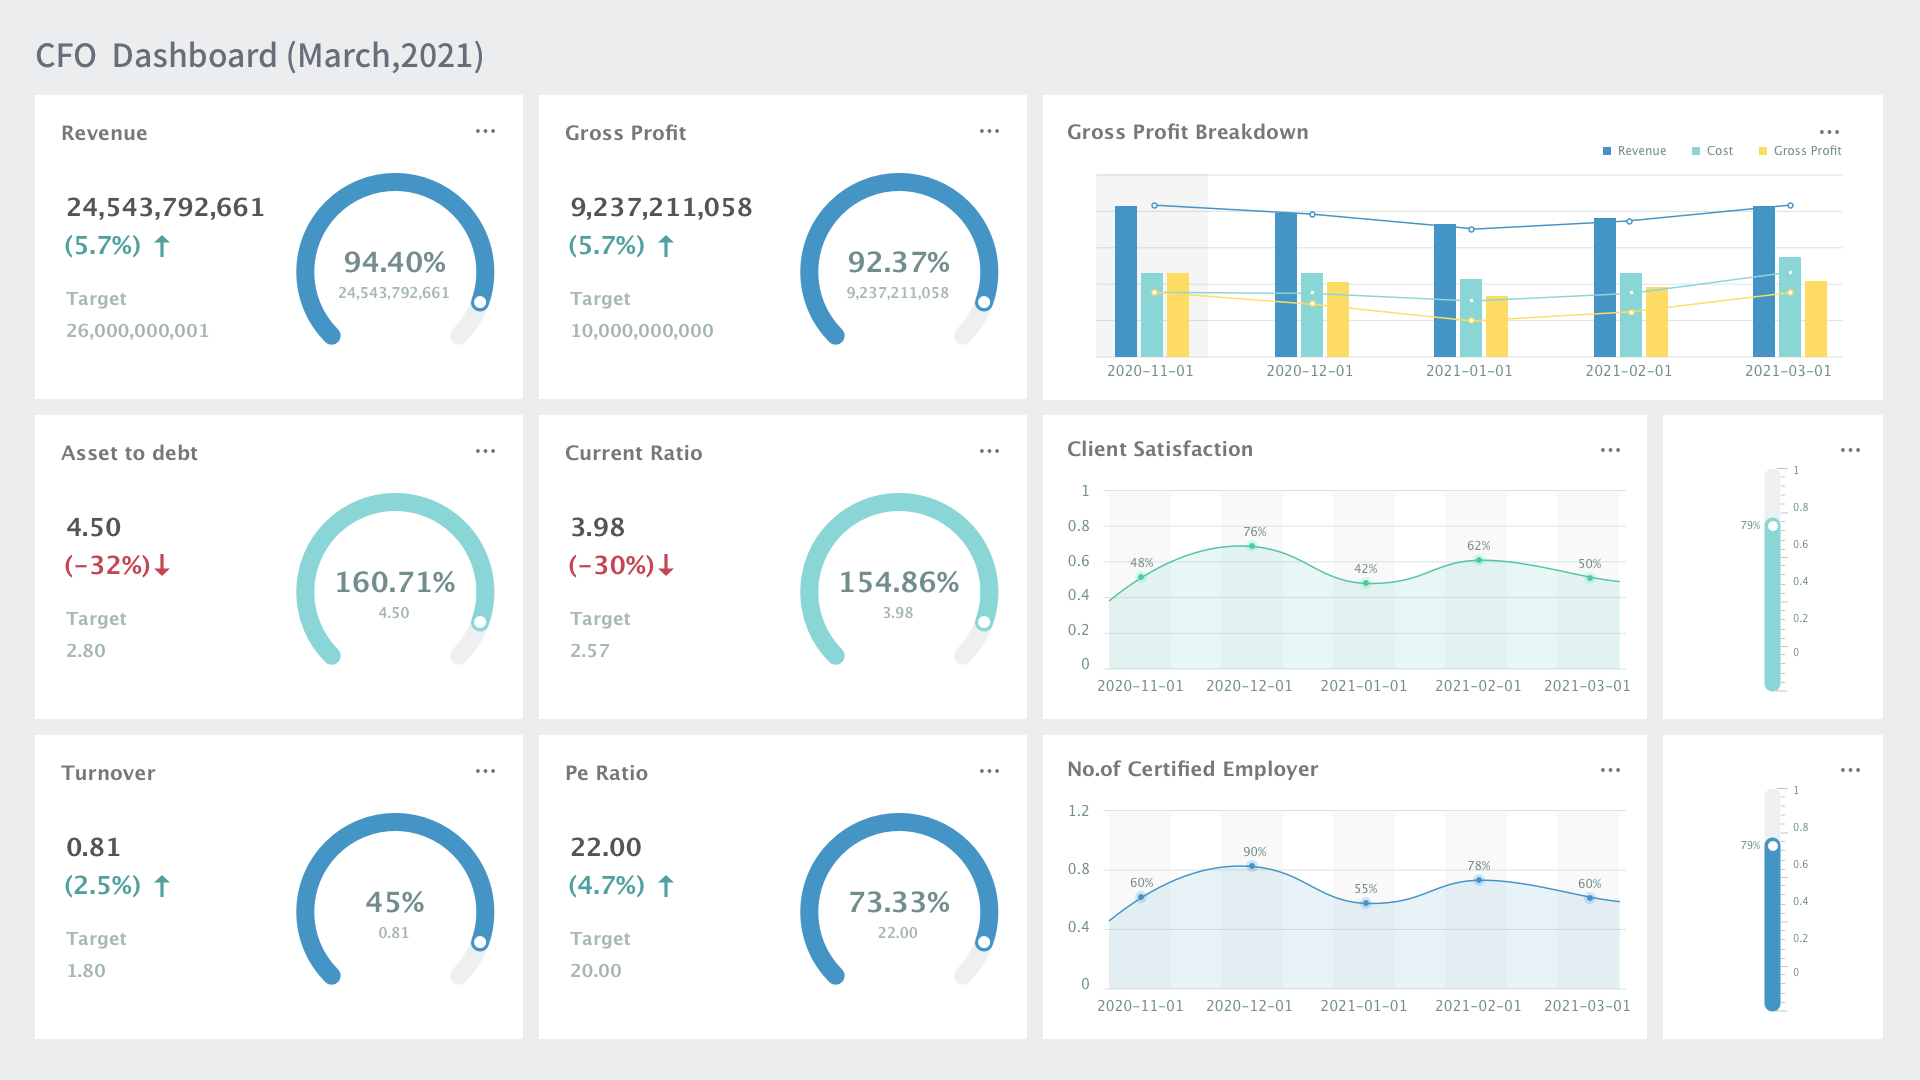Toggle the Gross Profit legend series
This screenshot has height=1080, width=1920.
[1799, 151]
